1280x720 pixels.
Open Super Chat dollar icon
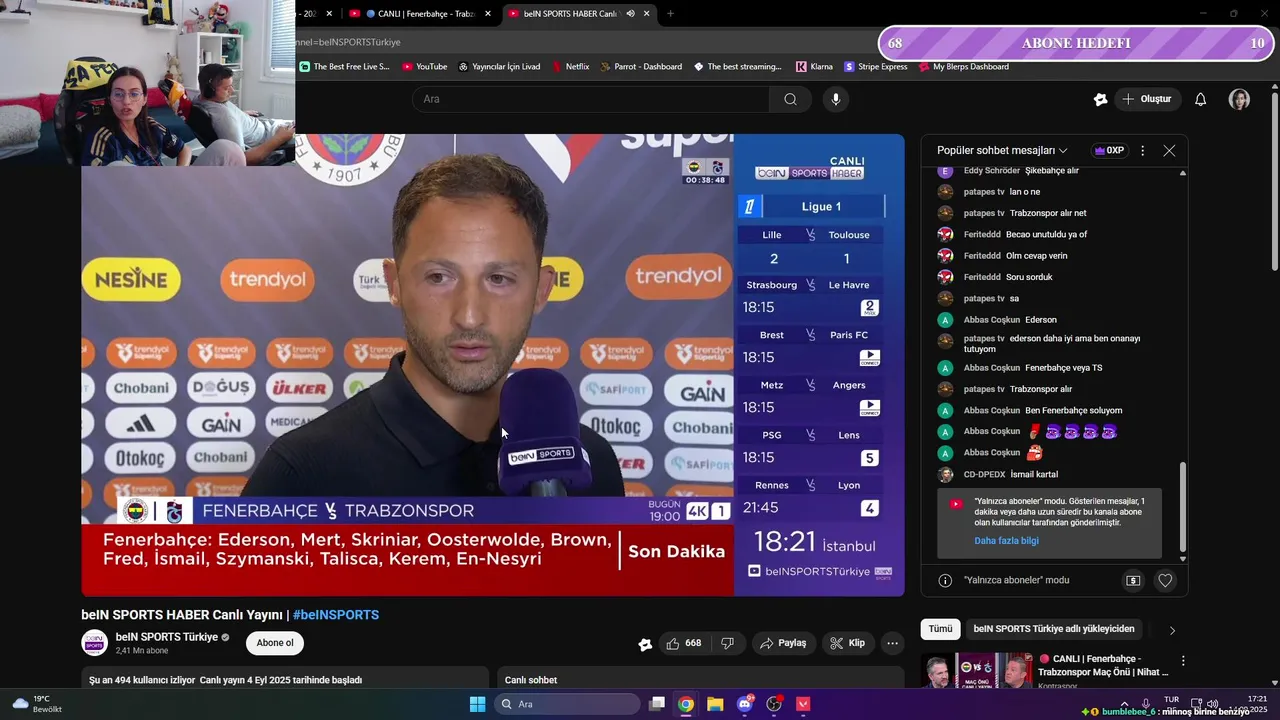coord(1133,580)
